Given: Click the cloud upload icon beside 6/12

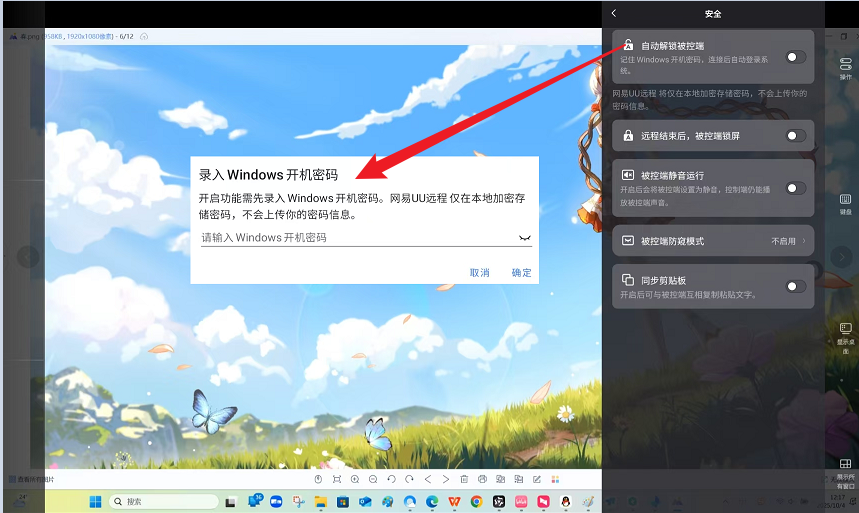Looking at the screenshot, I should (x=144, y=36).
